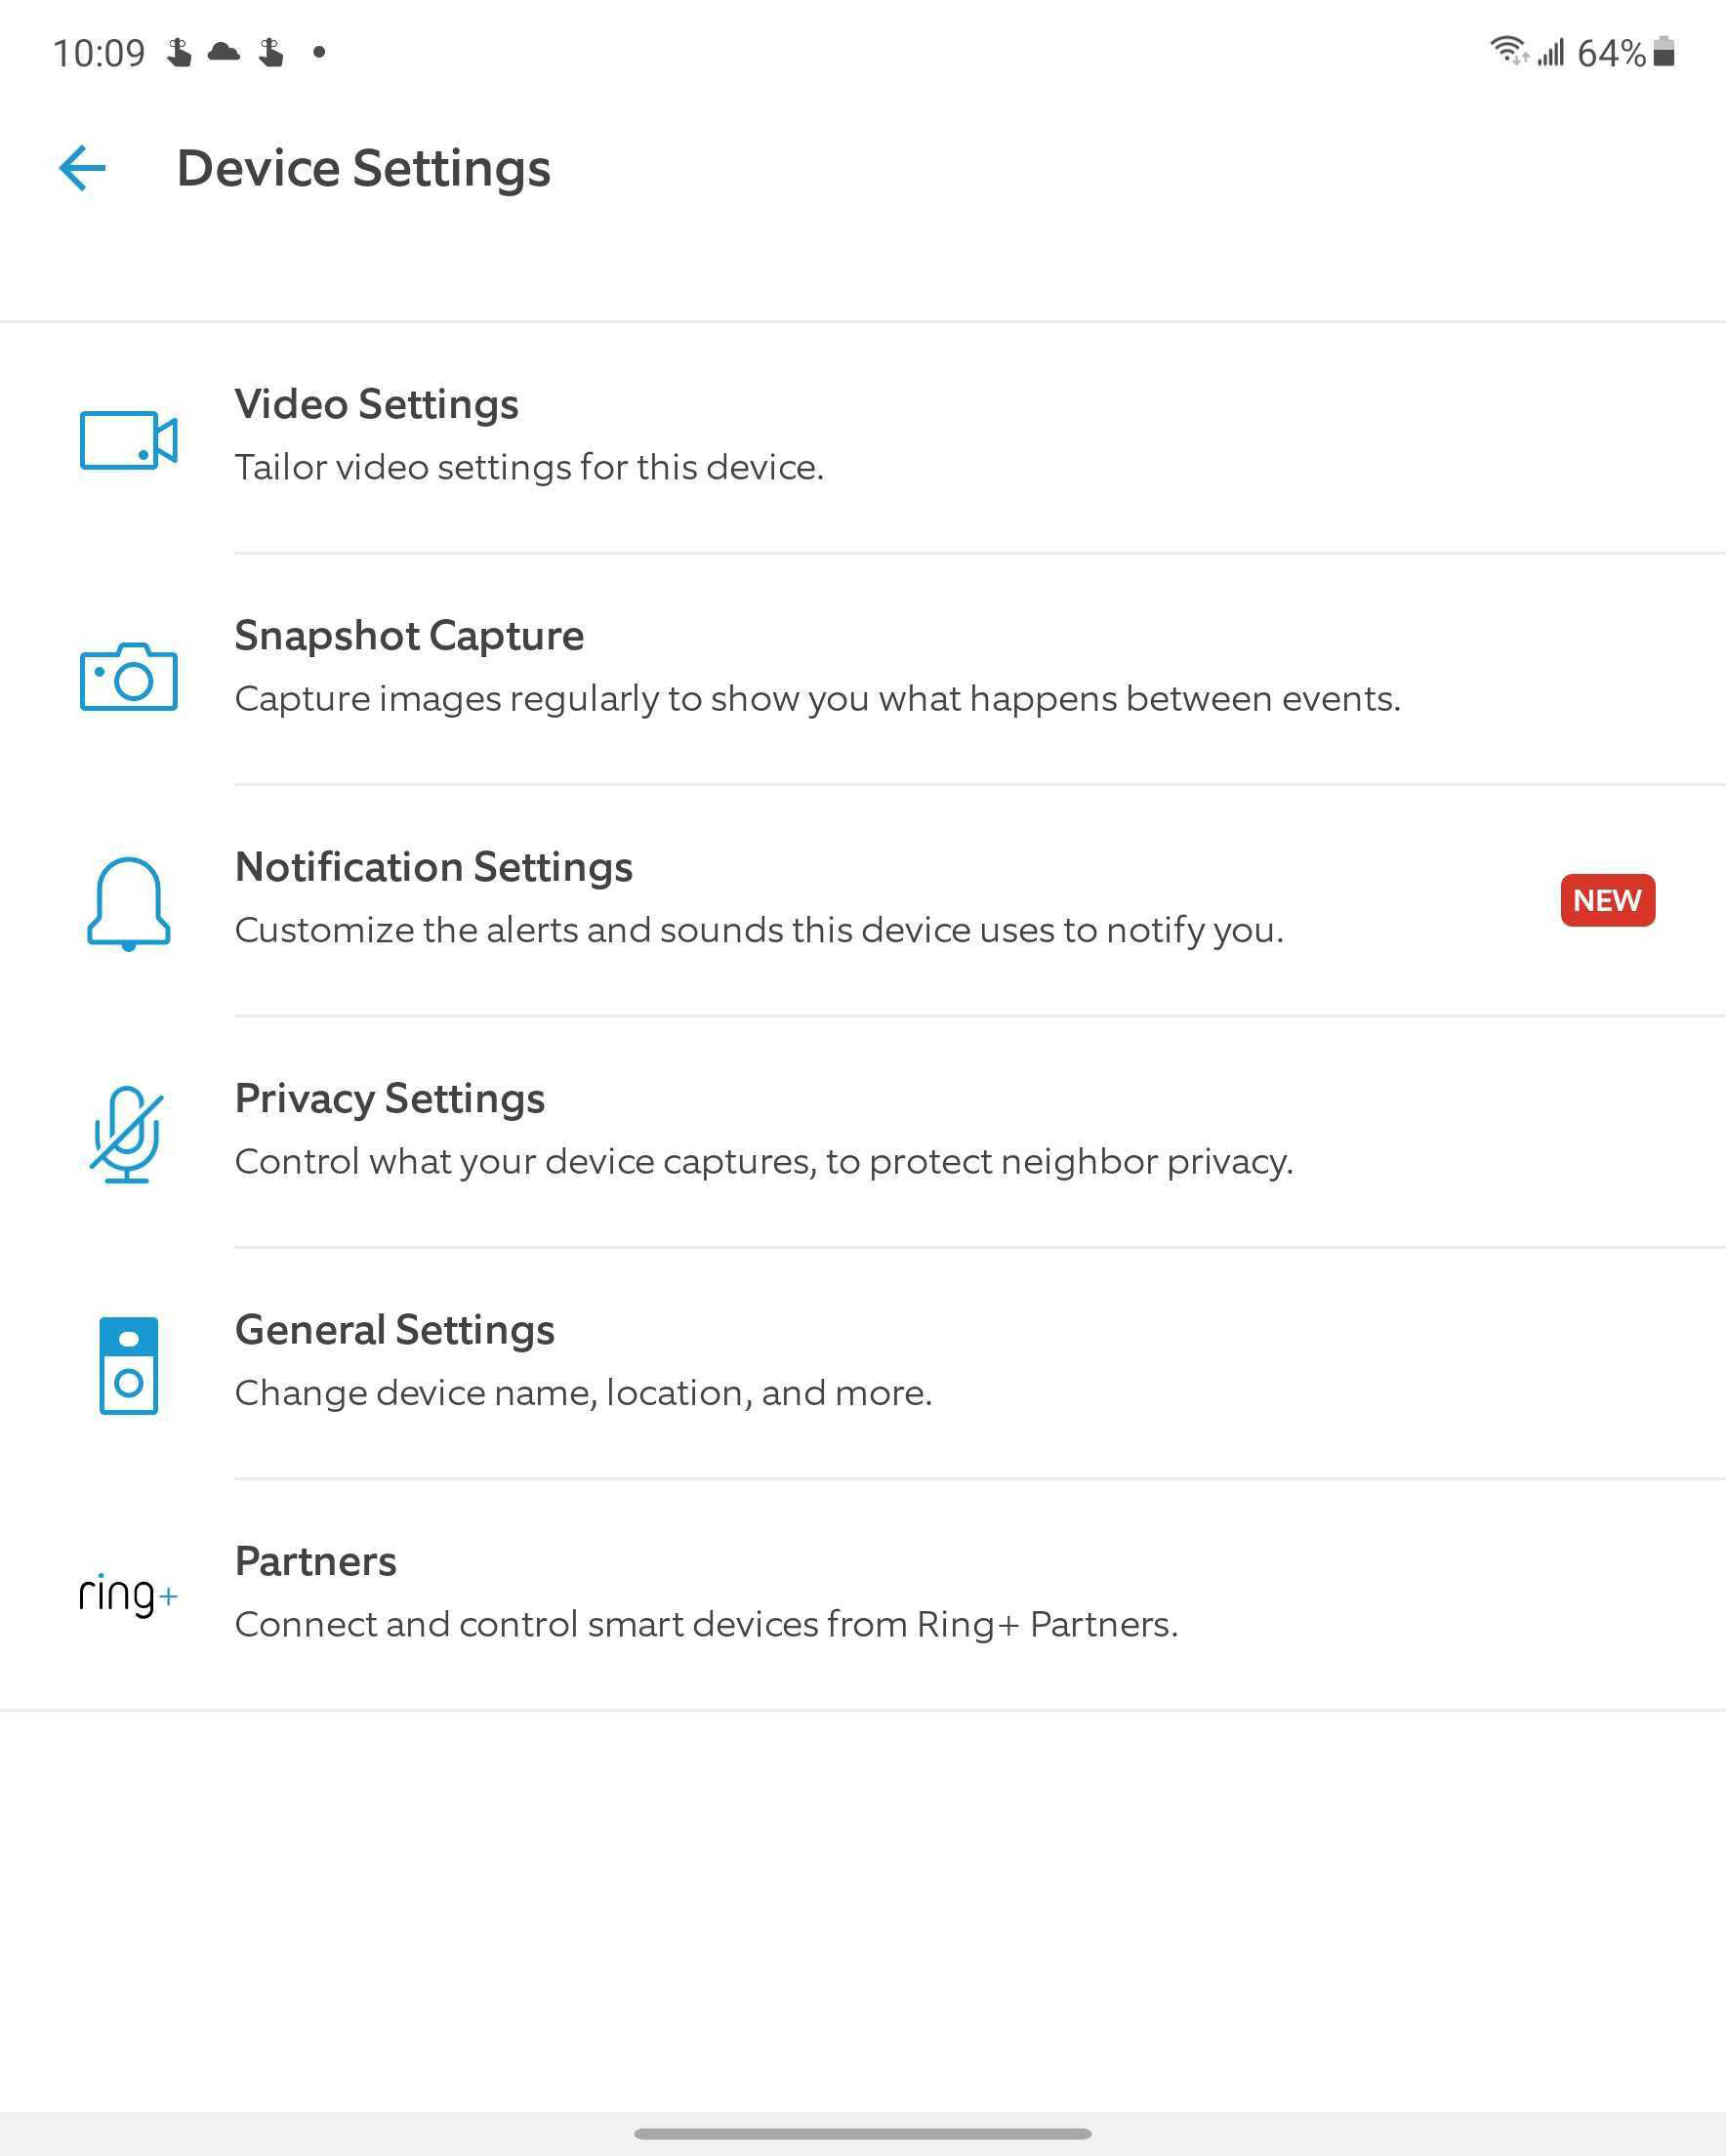The width and height of the screenshot is (1726, 2156).
Task: Tap the Wi-Fi status icon
Action: (1508, 50)
